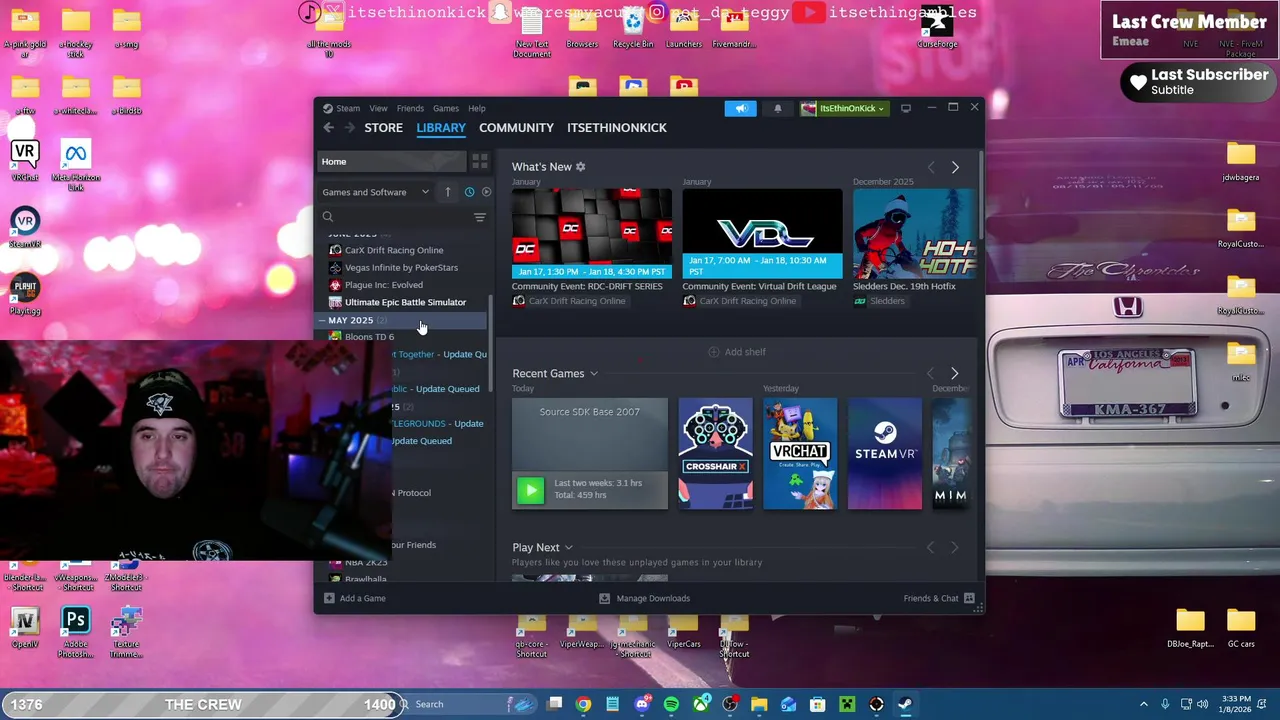Open the Steam announcements megaphone button
Screen dimensions: 1280x720
pyautogui.click(x=741, y=108)
